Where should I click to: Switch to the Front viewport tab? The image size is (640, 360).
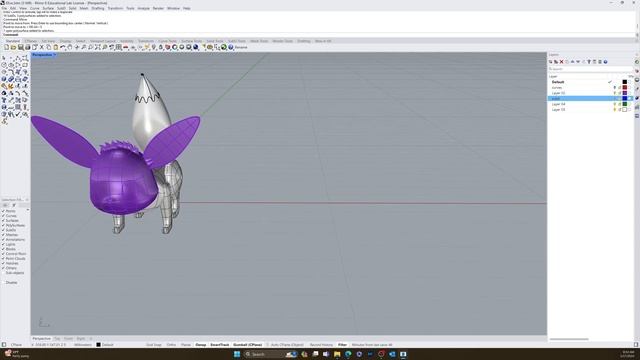68,339
